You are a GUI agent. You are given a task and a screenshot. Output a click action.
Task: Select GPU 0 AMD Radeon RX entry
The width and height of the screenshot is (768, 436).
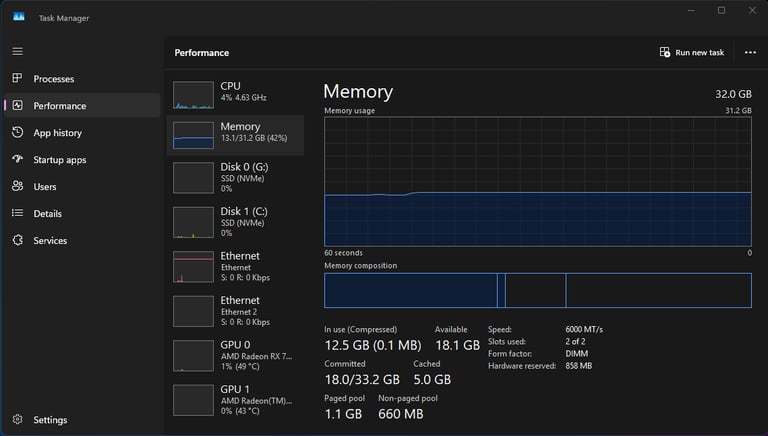pos(236,356)
